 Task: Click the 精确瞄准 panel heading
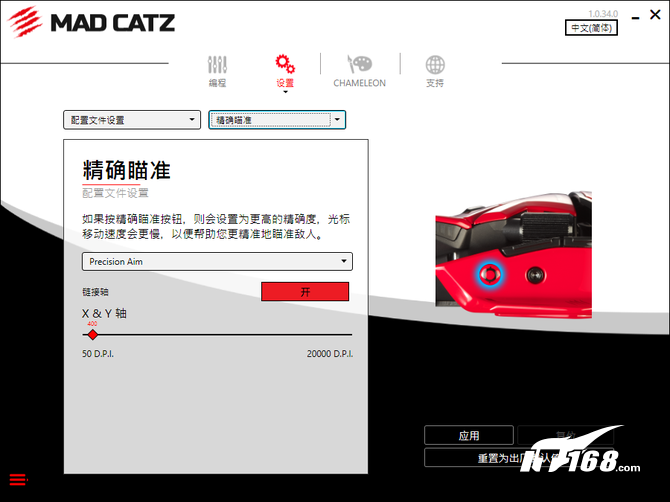coord(126,170)
